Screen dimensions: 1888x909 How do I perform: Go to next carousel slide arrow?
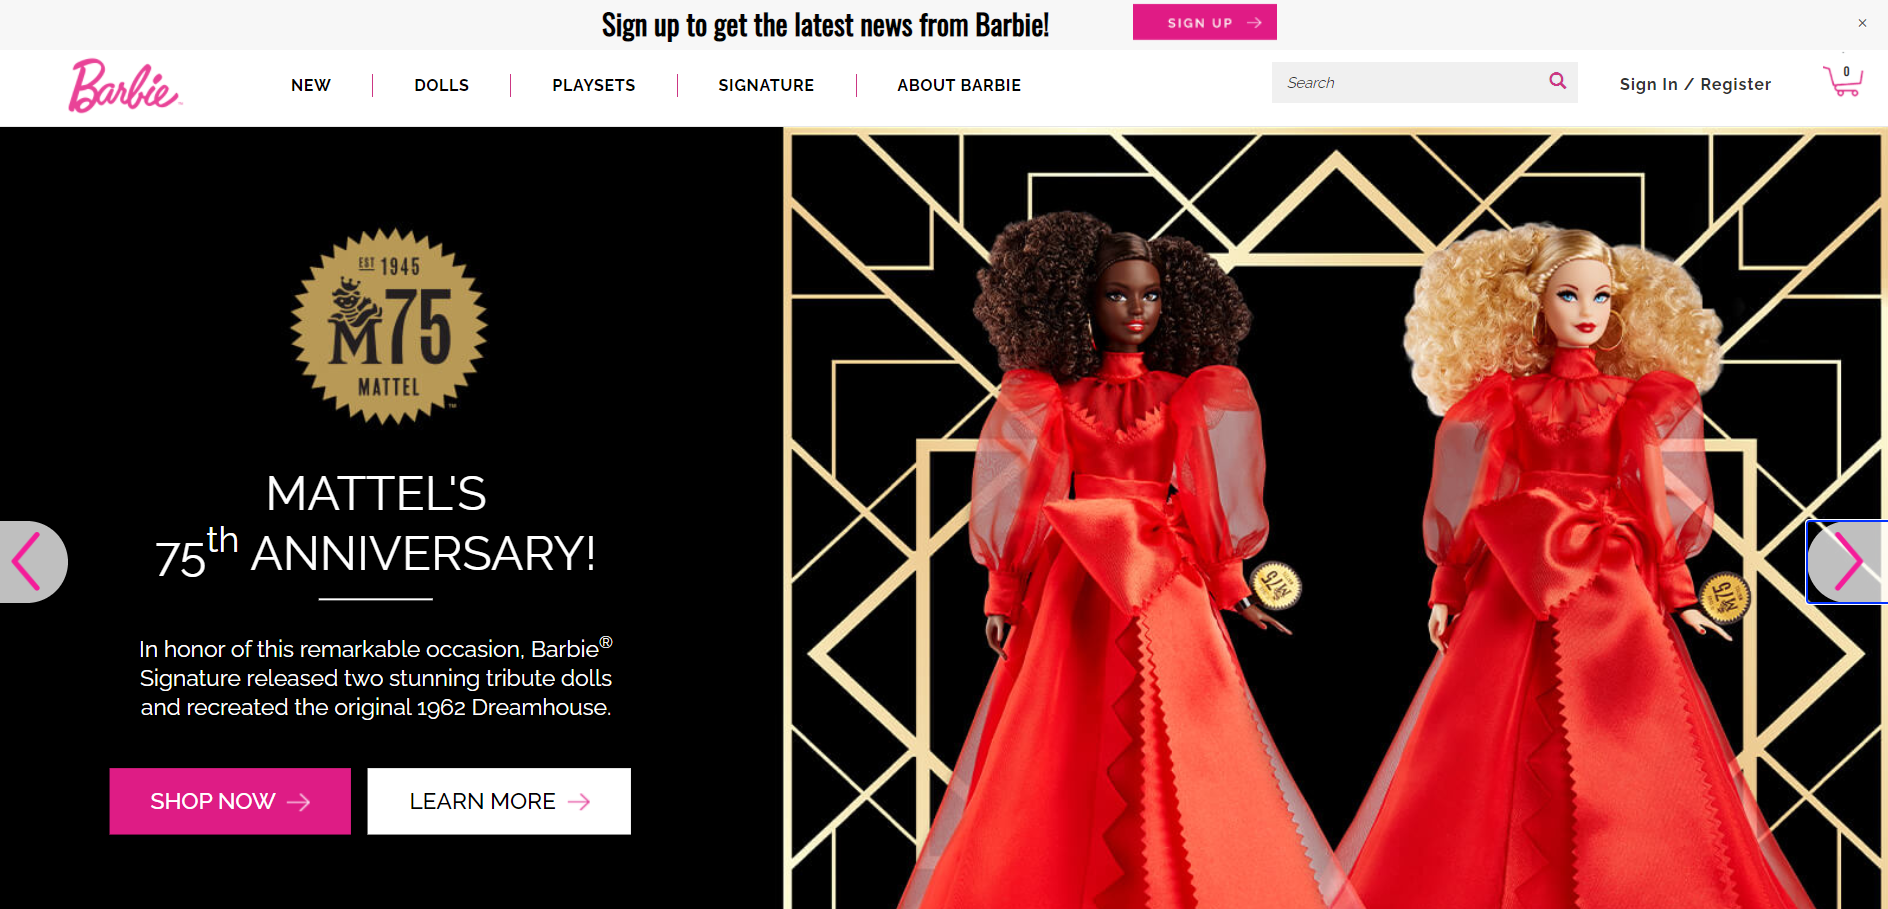click(x=1847, y=562)
